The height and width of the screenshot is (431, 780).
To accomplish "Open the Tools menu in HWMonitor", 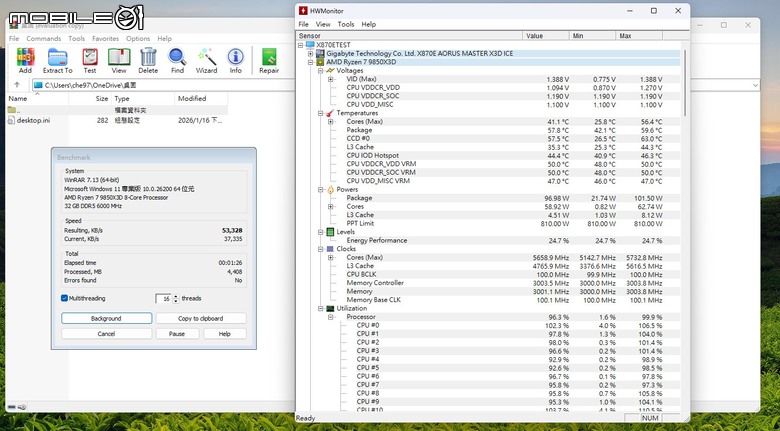I will [x=346, y=24].
